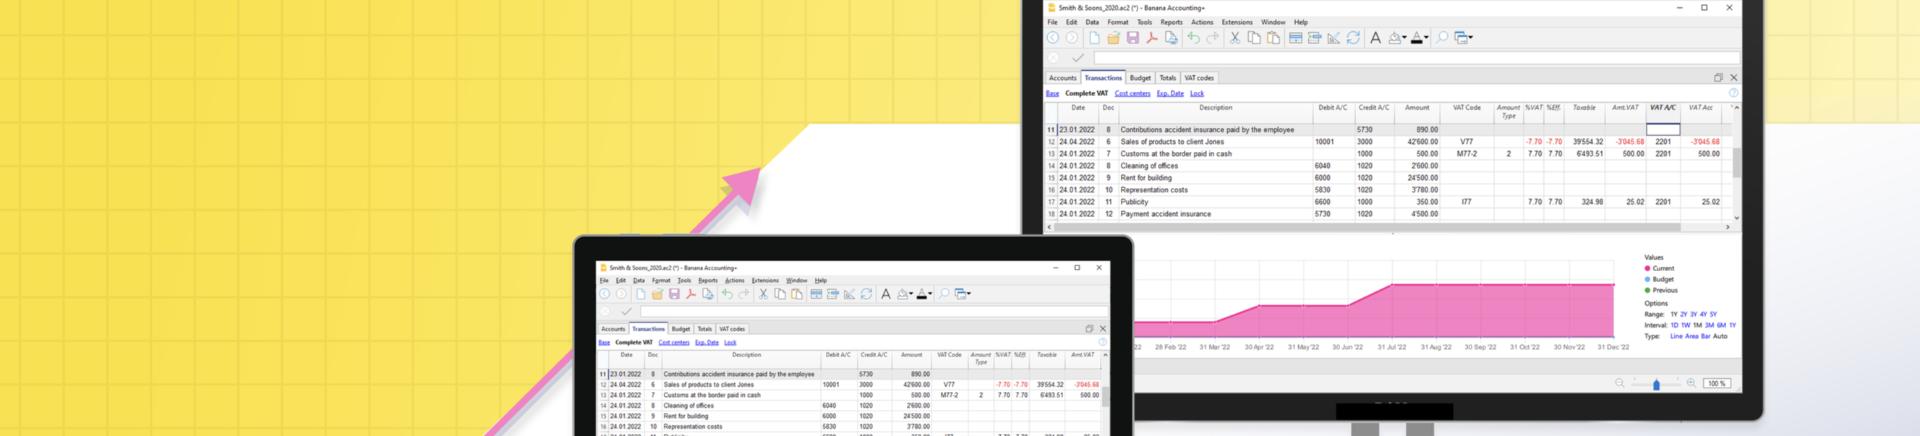1920x436 pixels.
Task: Click the Cut scissors icon in monitor window
Action: [x=1235, y=38]
